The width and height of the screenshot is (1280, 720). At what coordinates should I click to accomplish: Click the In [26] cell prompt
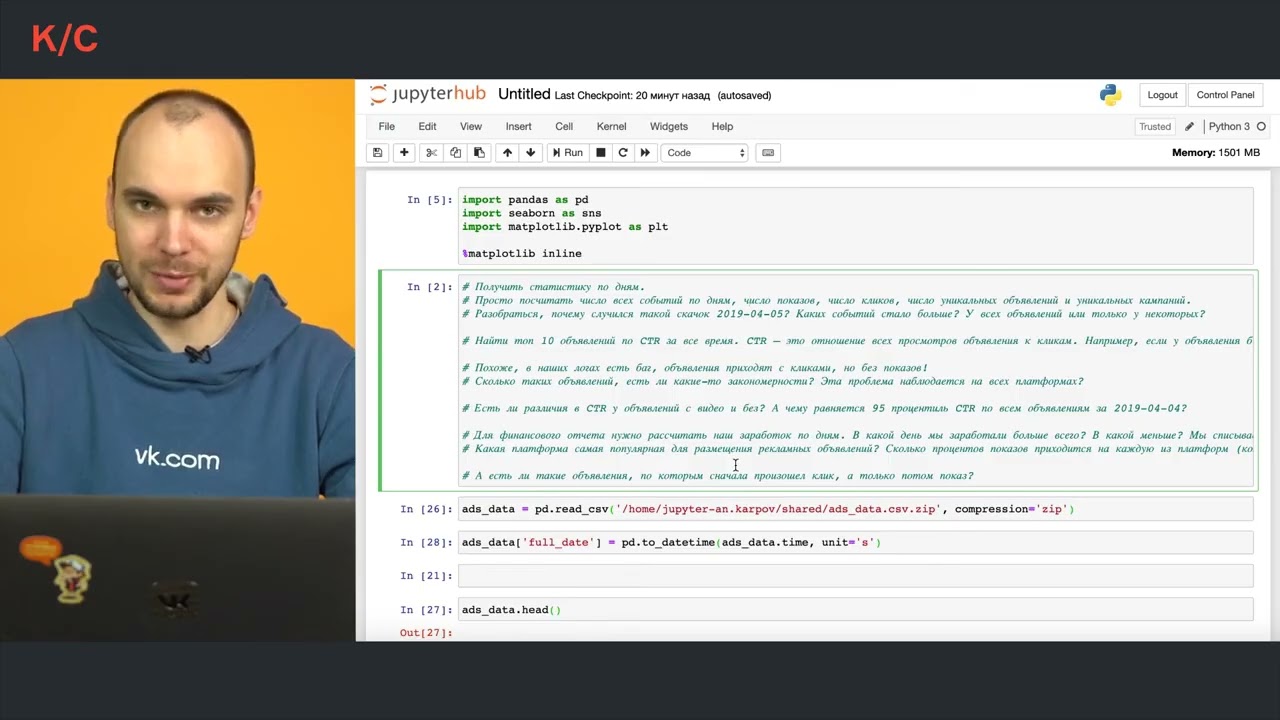tap(426, 509)
